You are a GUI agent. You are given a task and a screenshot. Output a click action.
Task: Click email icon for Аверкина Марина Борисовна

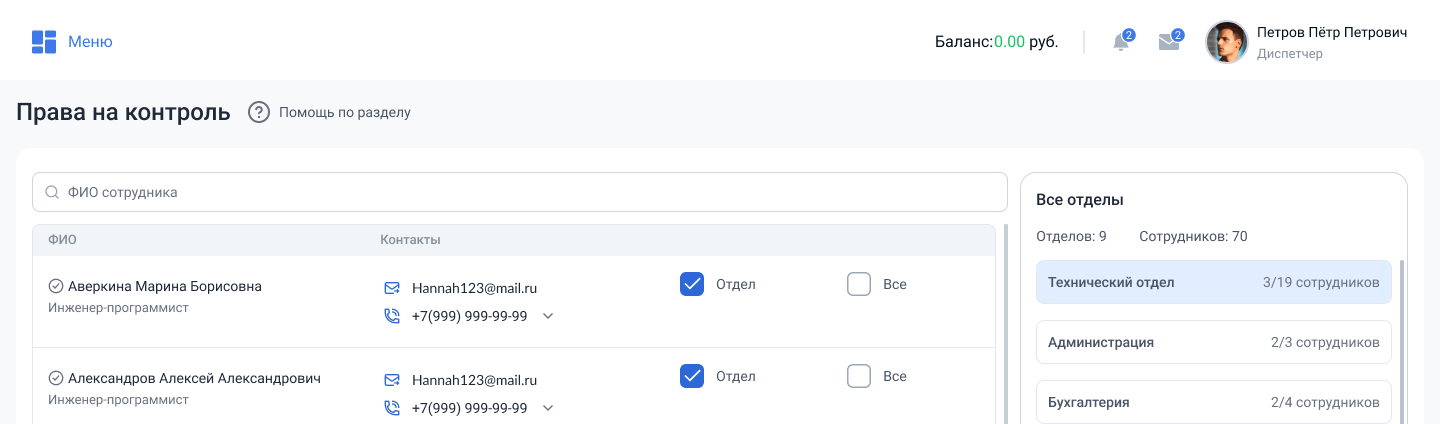[x=392, y=288]
